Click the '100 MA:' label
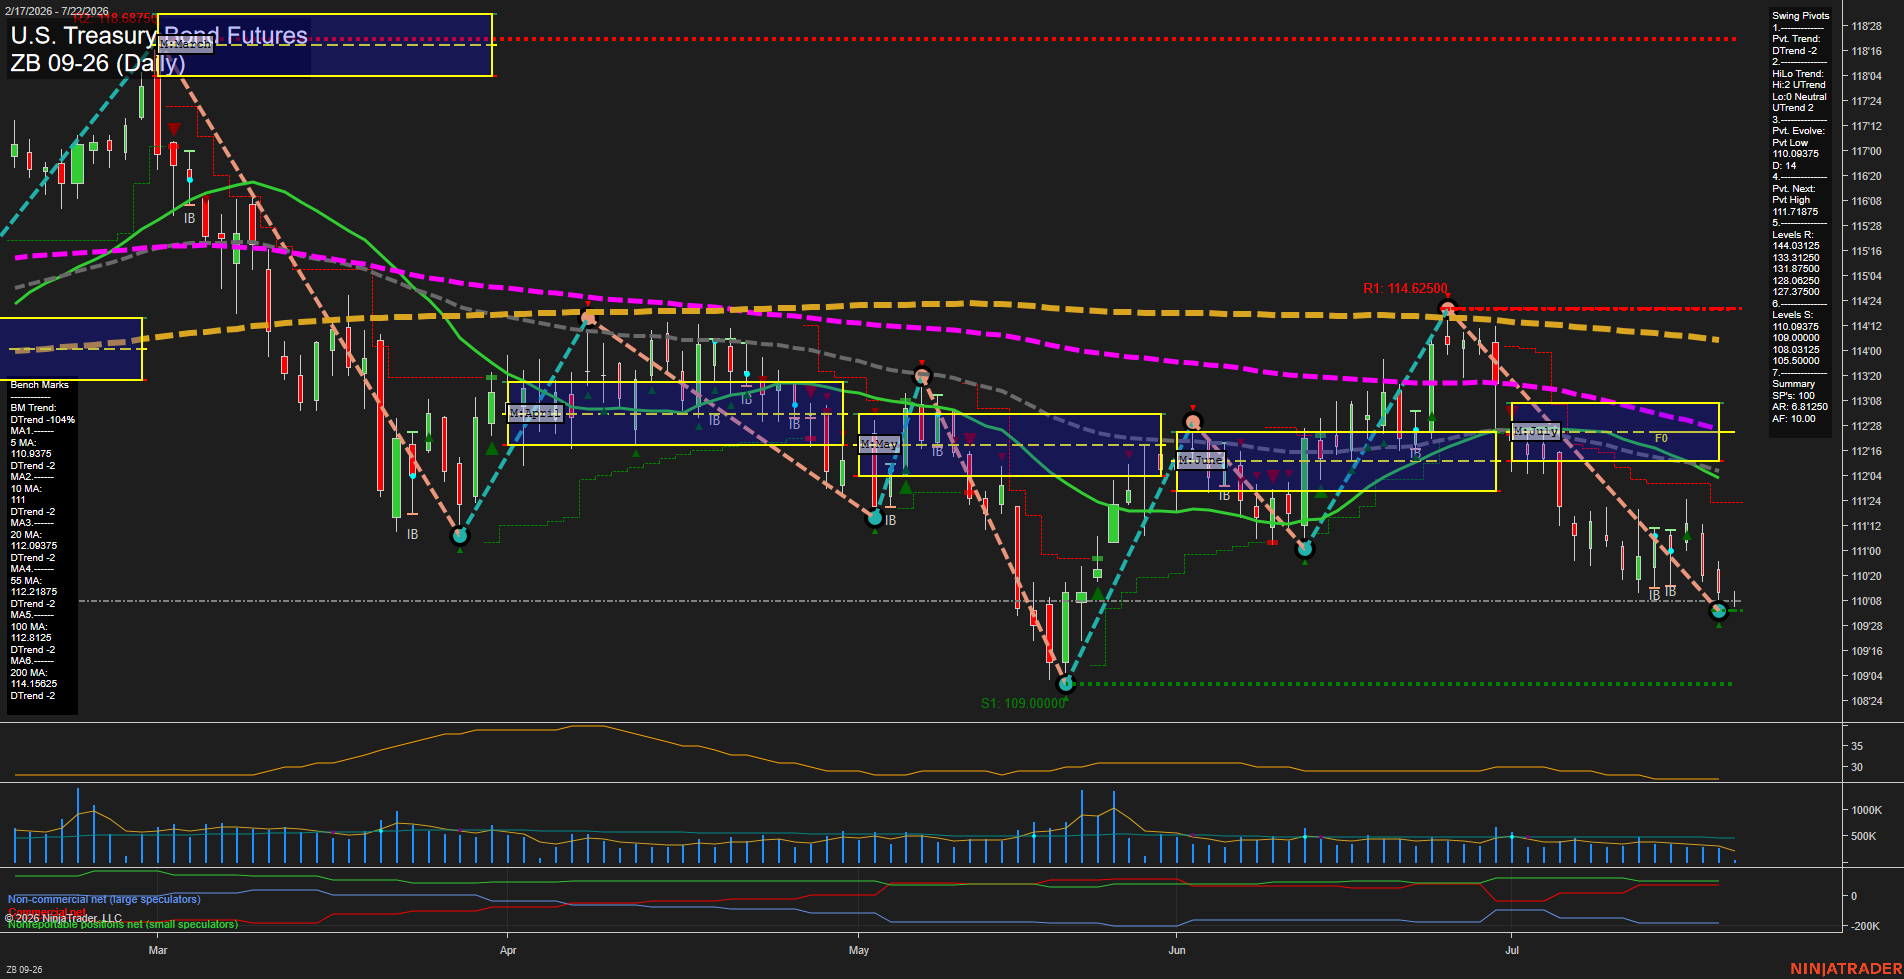This screenshot has width=1904, height=979. click(29, 627)
